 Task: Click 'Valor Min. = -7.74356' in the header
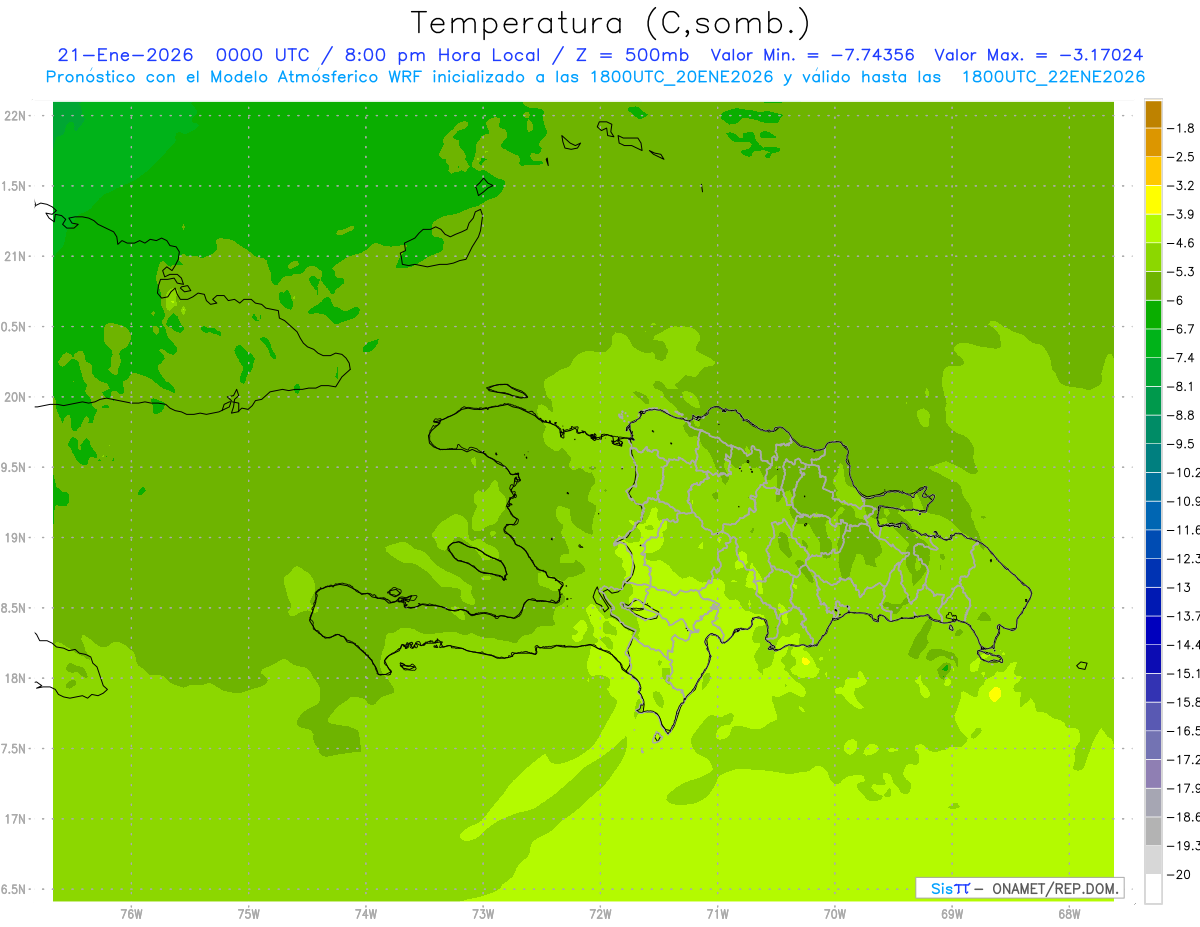(812, 56)
